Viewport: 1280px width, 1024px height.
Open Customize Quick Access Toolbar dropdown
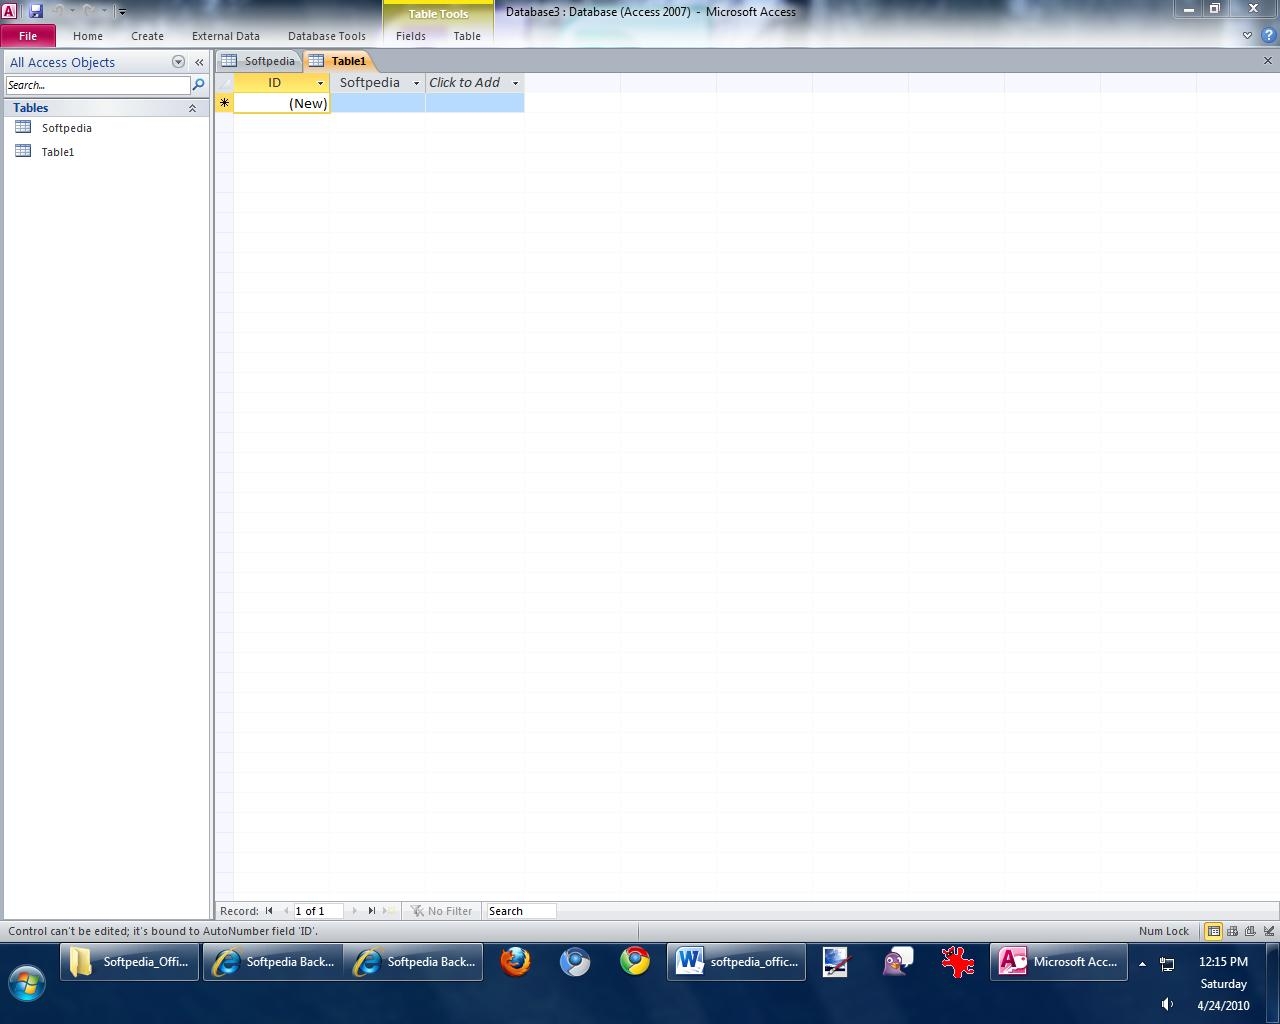coord(122,12)
